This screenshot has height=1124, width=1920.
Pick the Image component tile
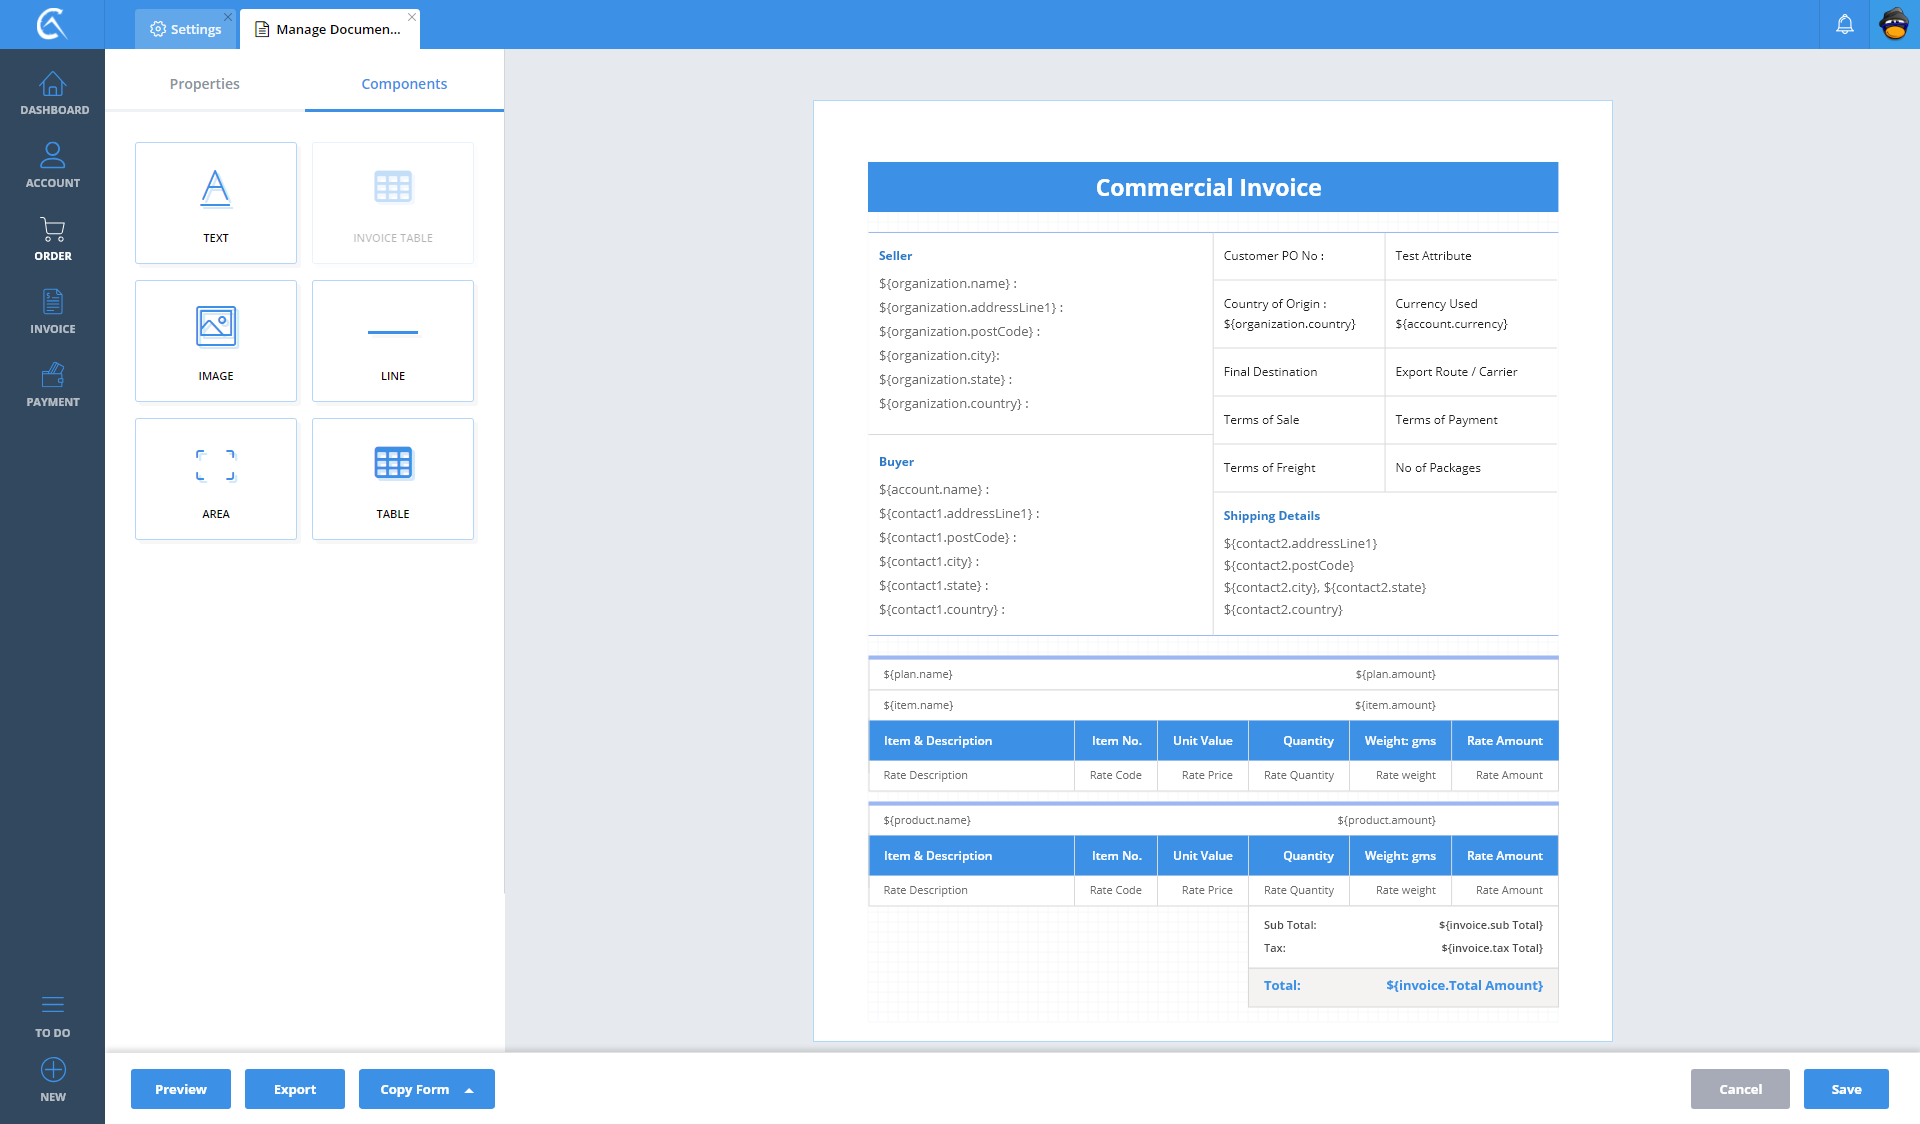[x=215, y=341]
